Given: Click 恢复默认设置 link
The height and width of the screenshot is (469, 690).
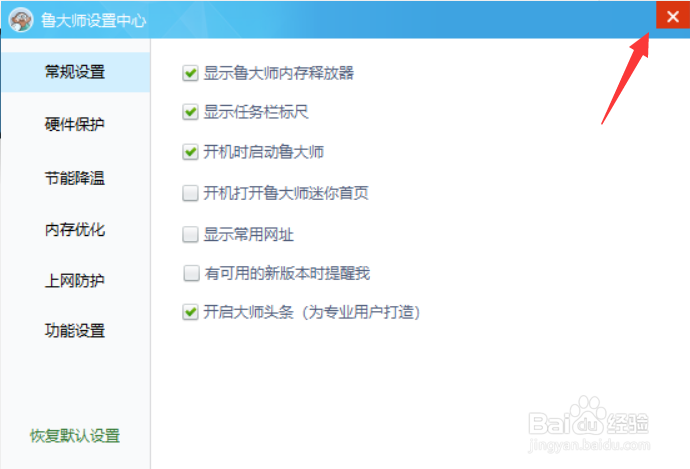Looking at the screenshot, I should (75, 436).
